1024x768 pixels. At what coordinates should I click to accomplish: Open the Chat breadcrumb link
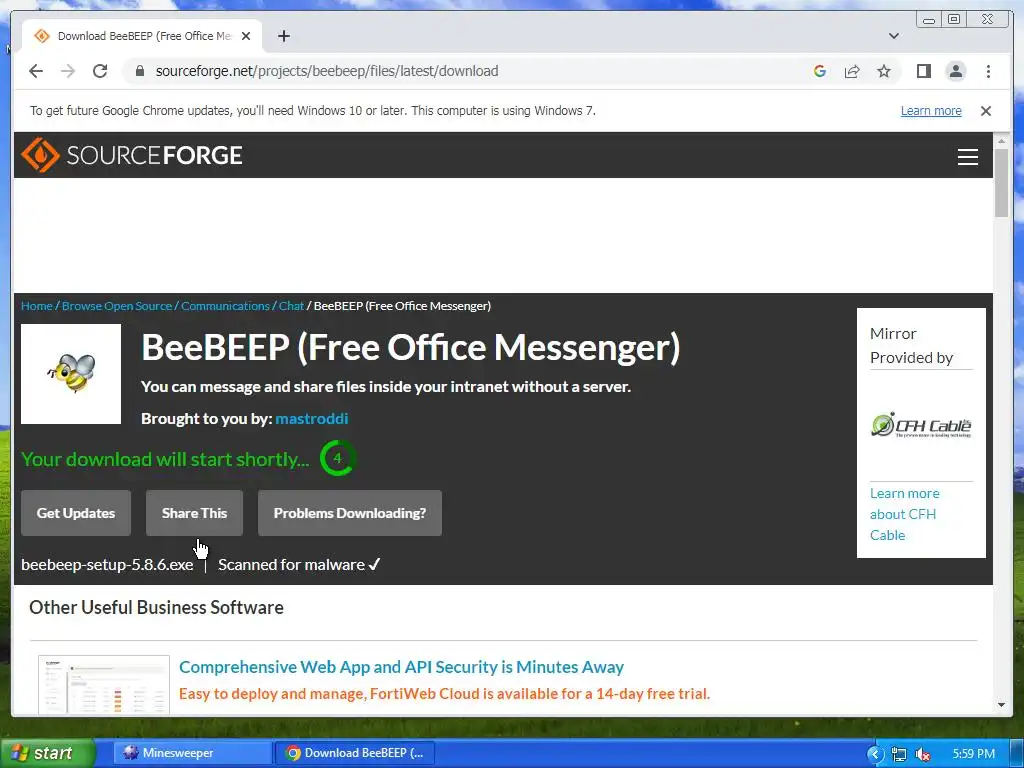[x=291, y=306]
